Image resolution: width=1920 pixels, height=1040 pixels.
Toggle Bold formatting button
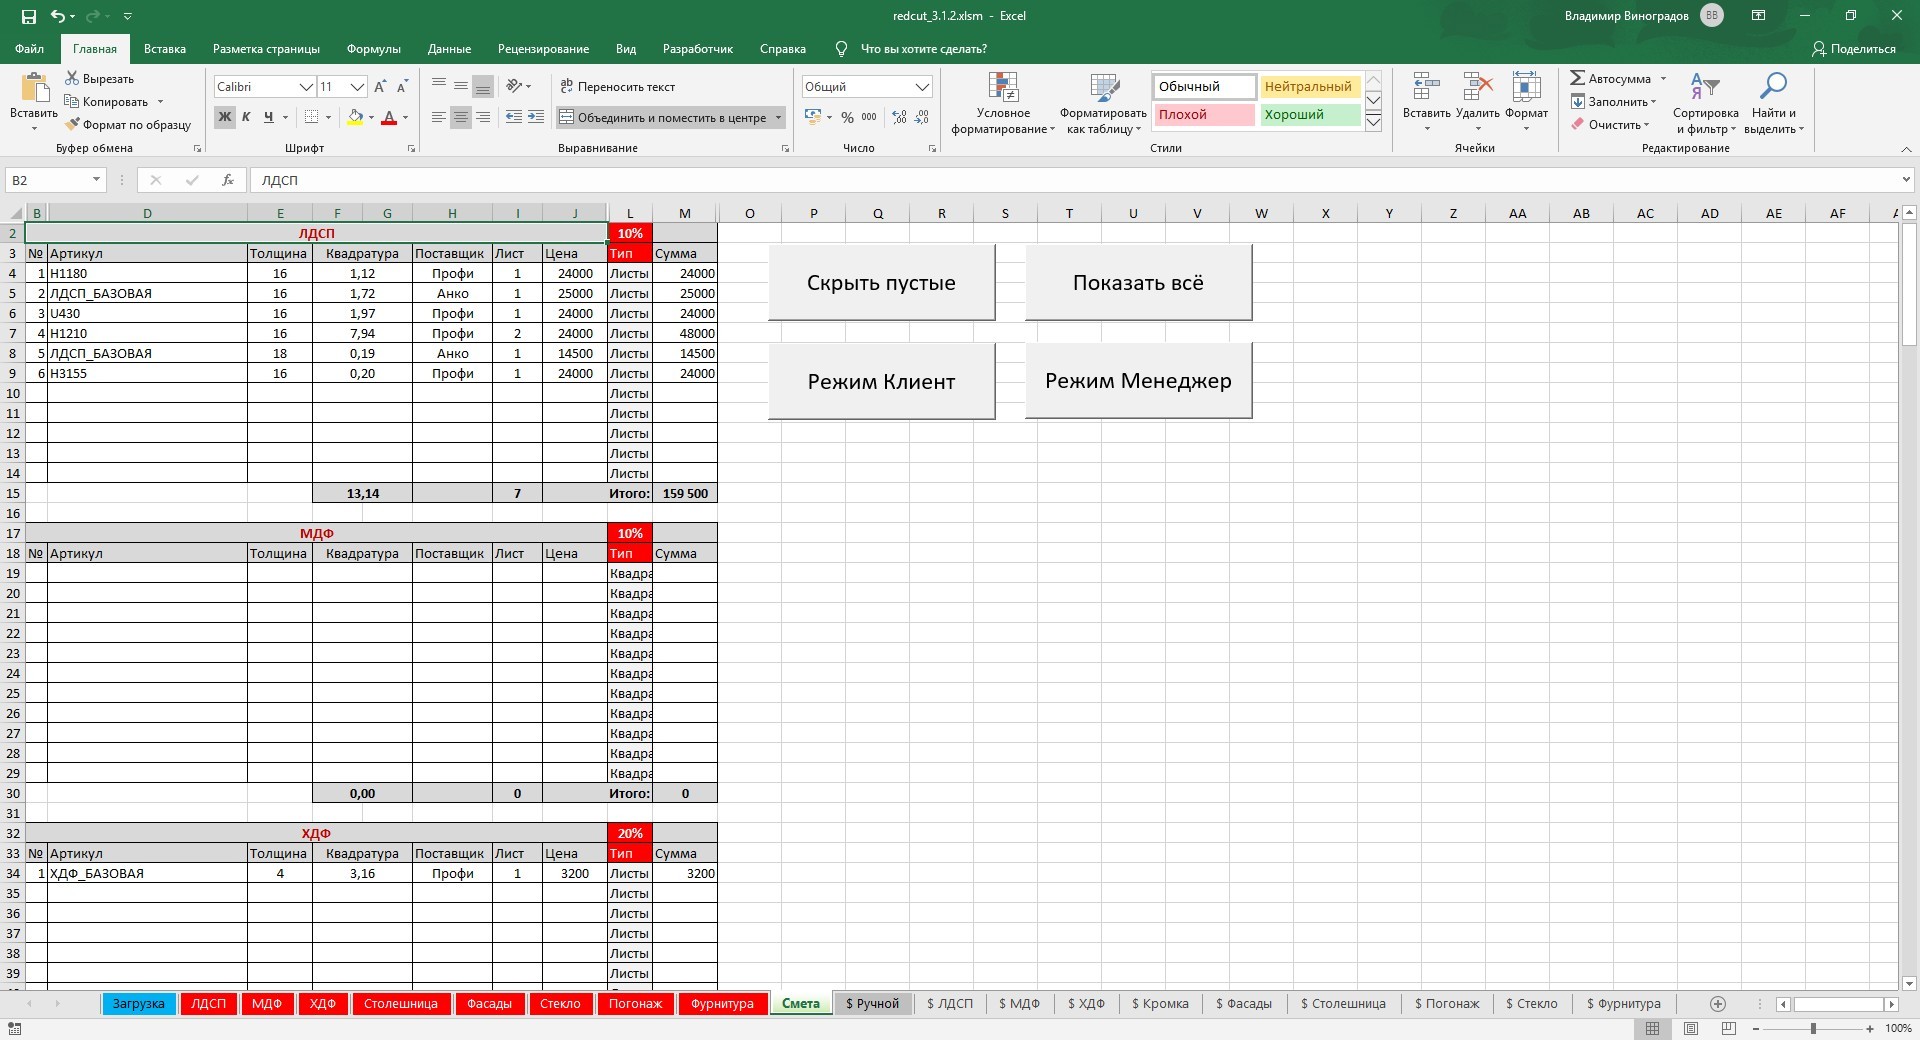point(224,117)
